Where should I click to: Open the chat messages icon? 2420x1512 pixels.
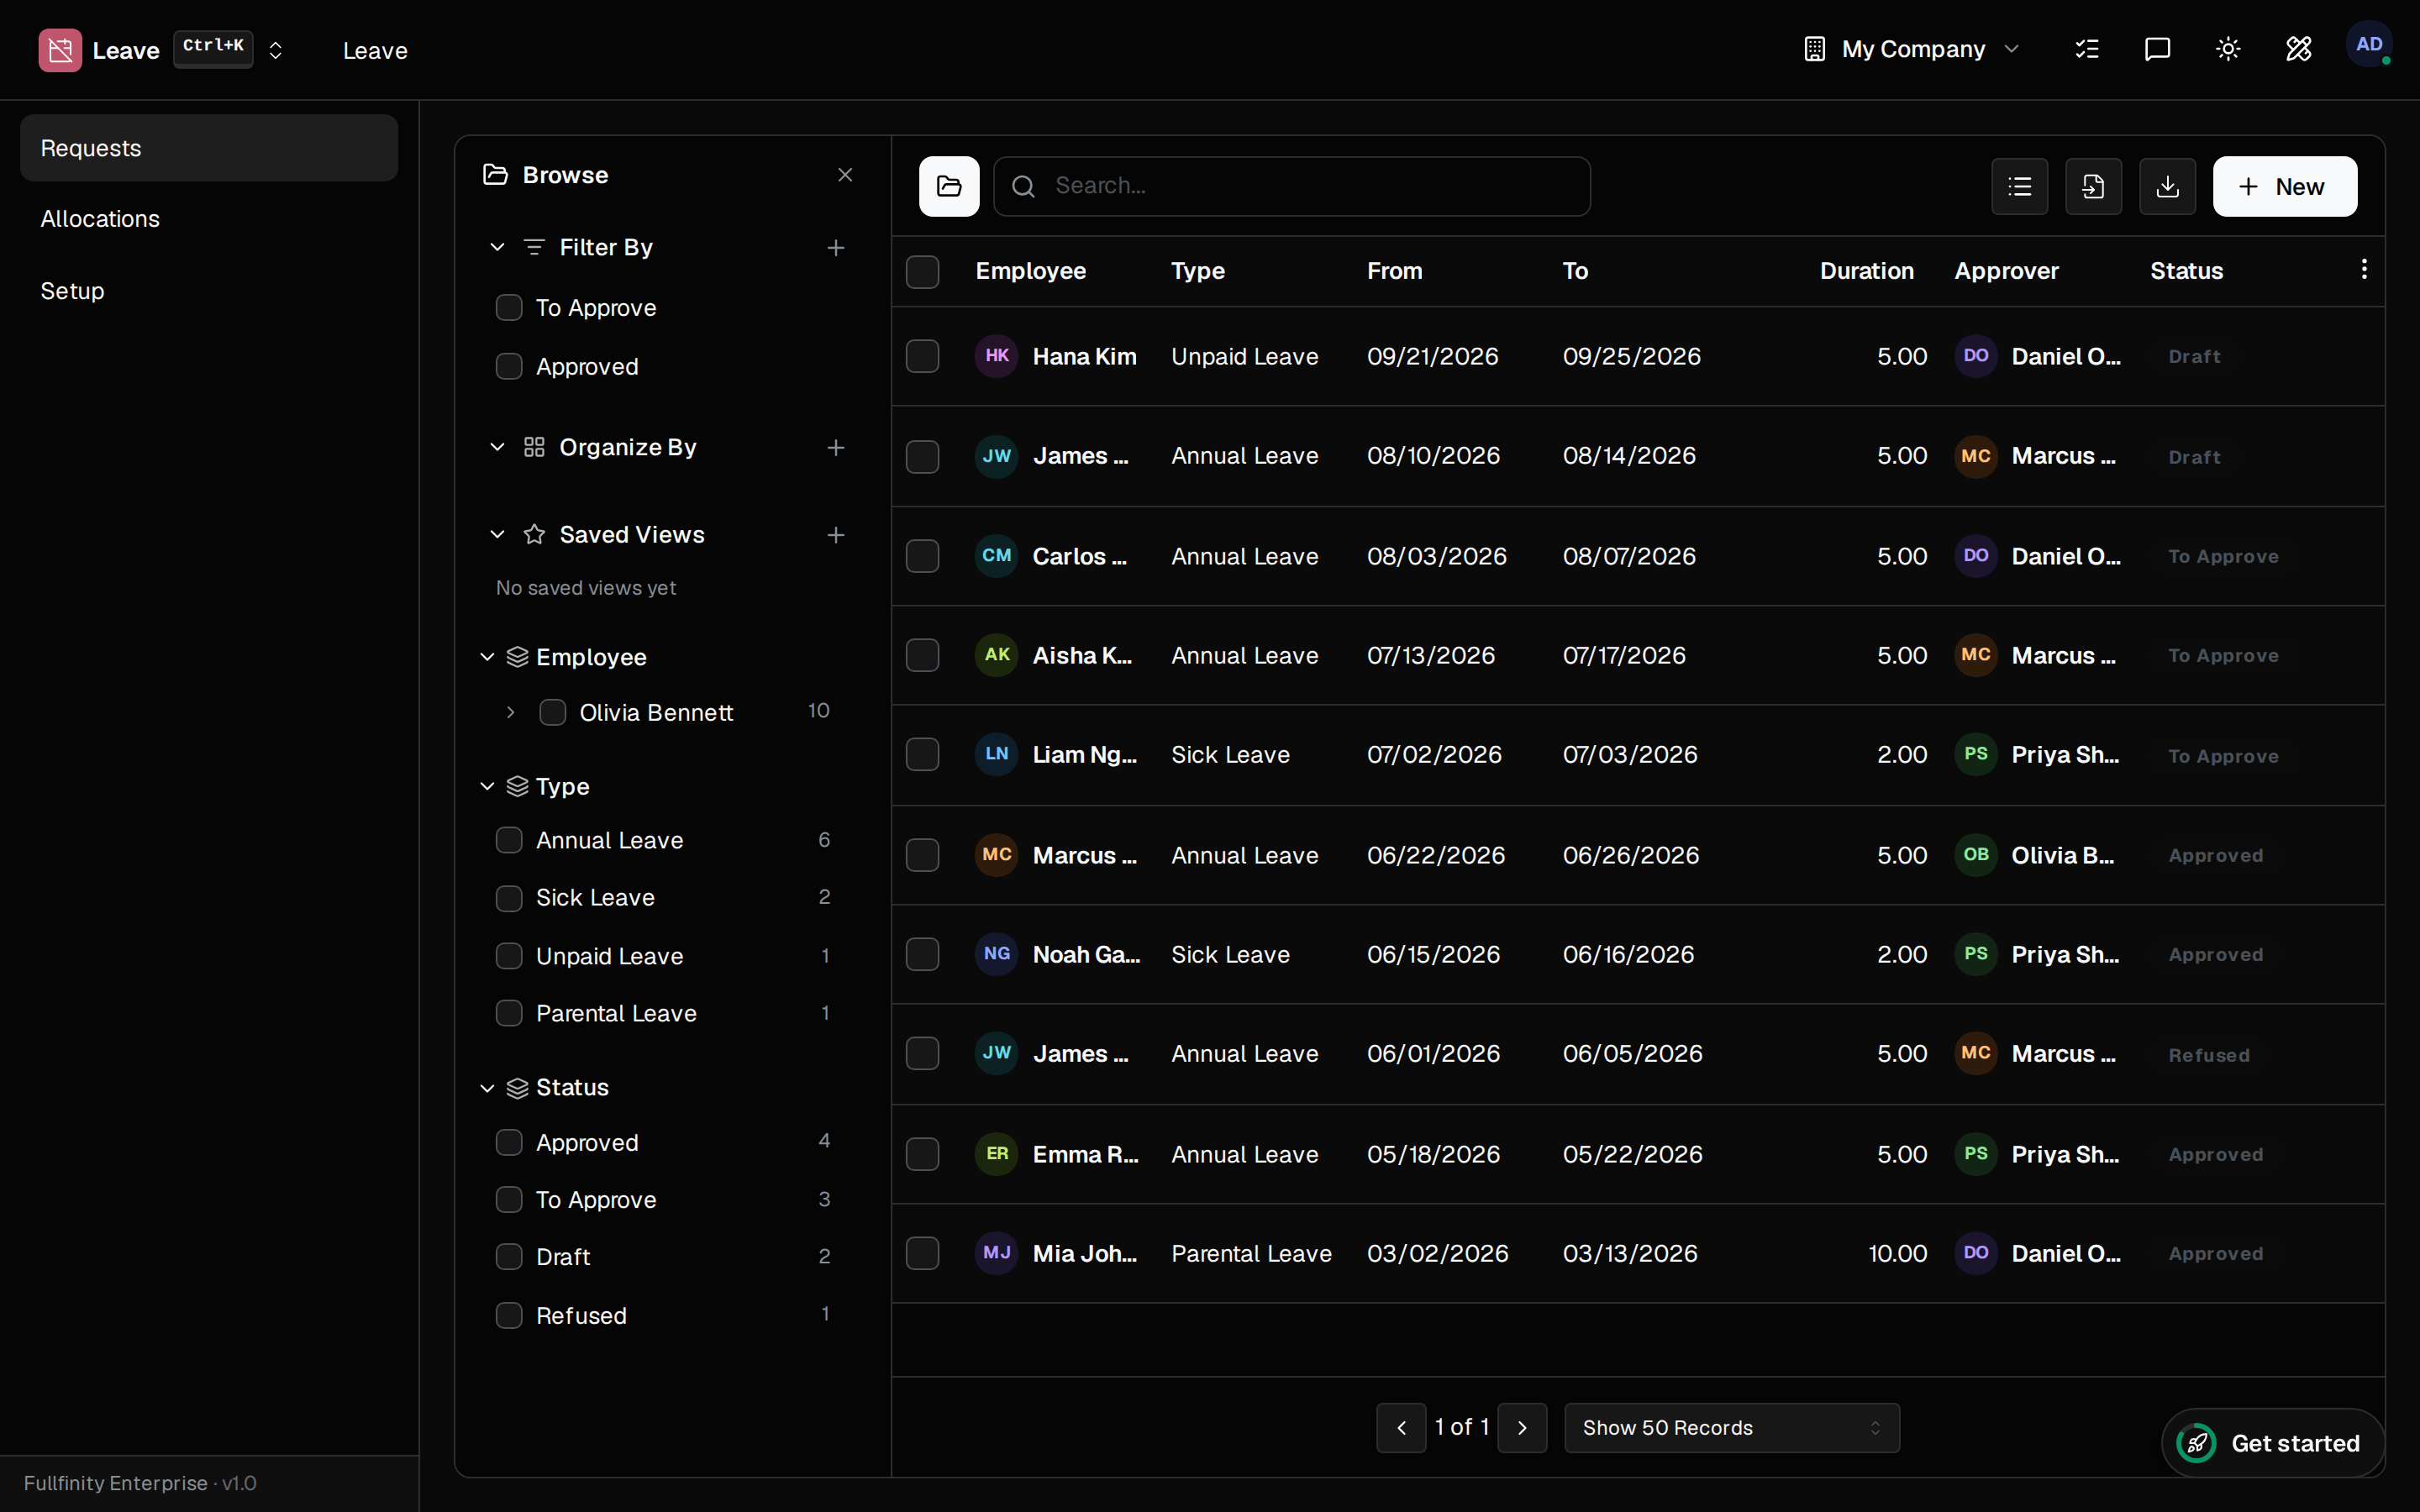[2157, 49]
